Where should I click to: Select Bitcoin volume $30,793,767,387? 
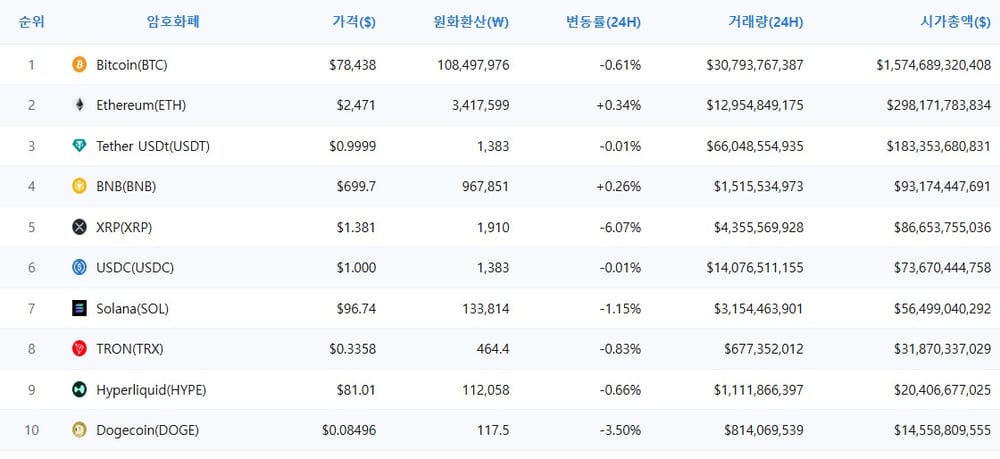(755, 65)
